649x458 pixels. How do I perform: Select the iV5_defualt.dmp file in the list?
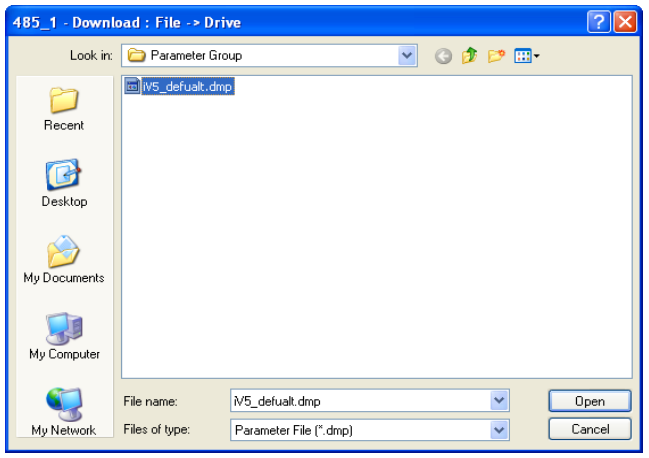tap(187, 87)
